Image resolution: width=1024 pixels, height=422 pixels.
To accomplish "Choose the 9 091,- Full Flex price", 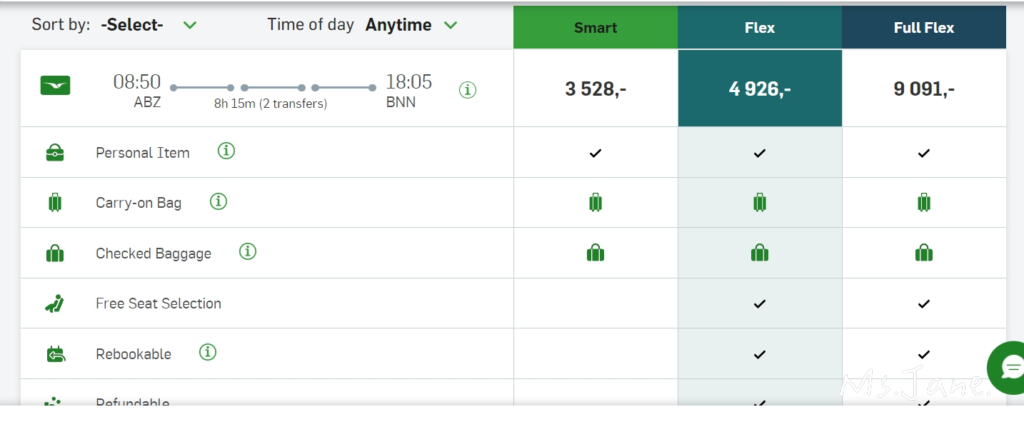I will tap(924, 89).
